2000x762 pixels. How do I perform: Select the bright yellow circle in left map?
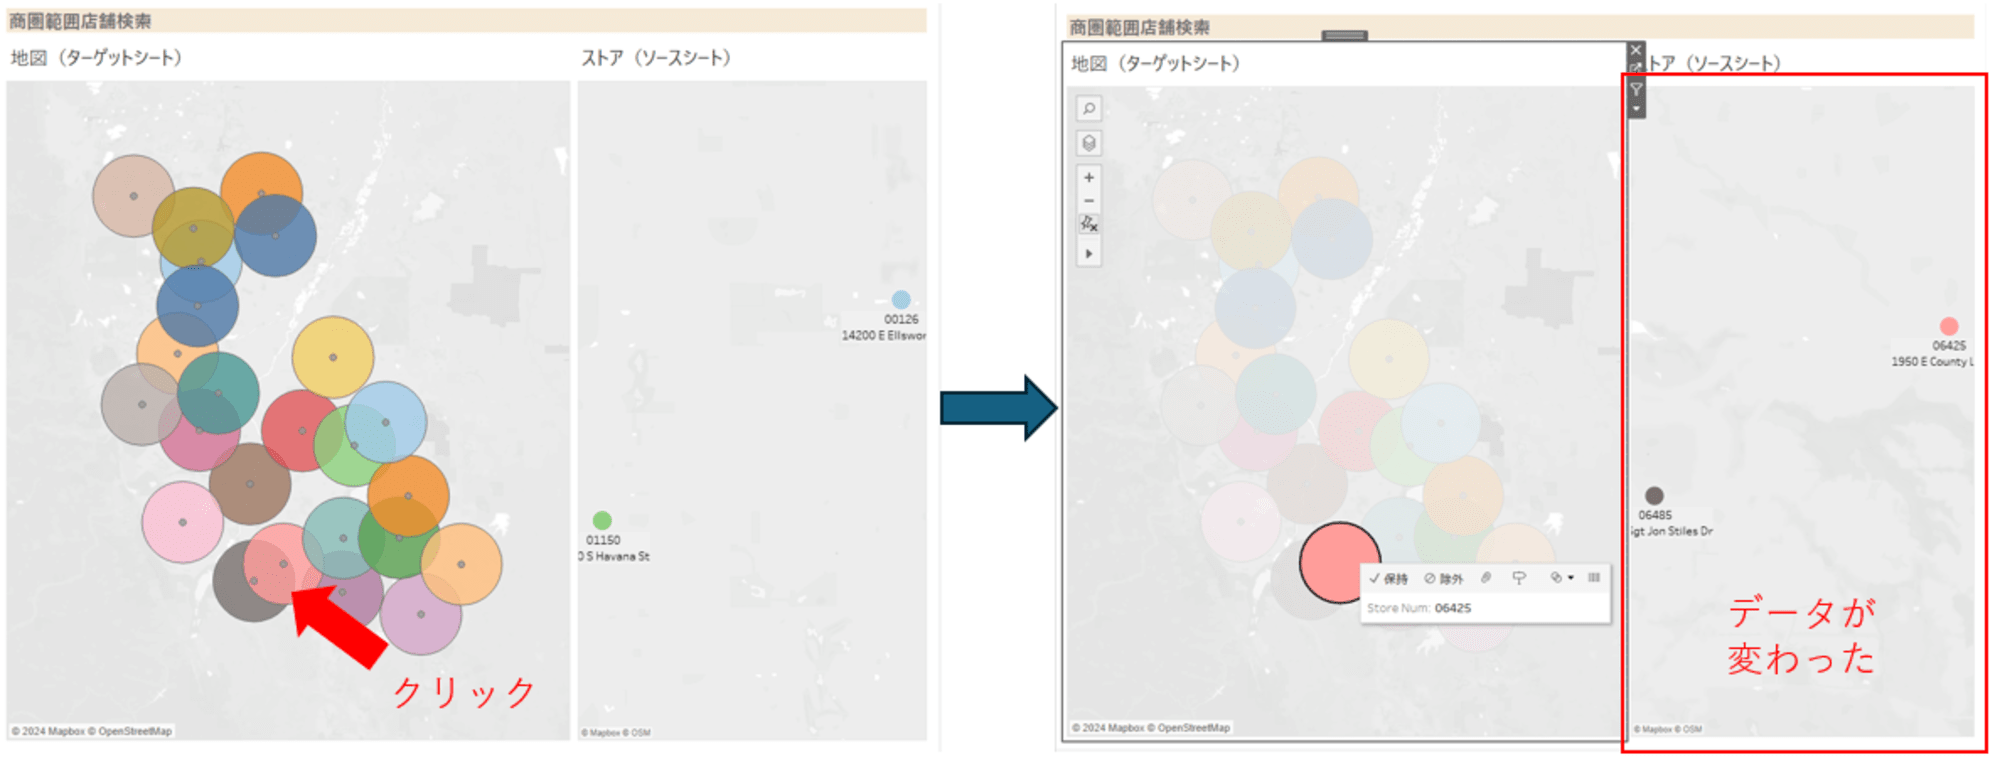pyautogui.click(x=333, y=357)
